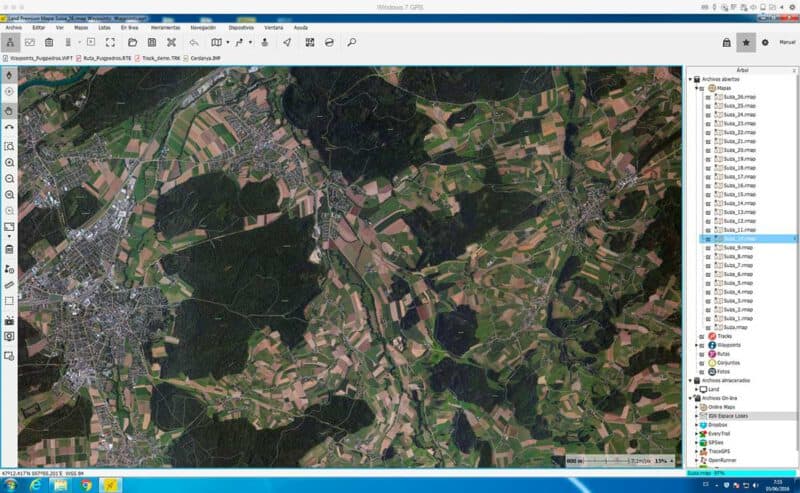The height and width of the screenshot is (493, 800).
Task: Collapse the Archivos almacenados node
Action: click(x=690, y=381)
